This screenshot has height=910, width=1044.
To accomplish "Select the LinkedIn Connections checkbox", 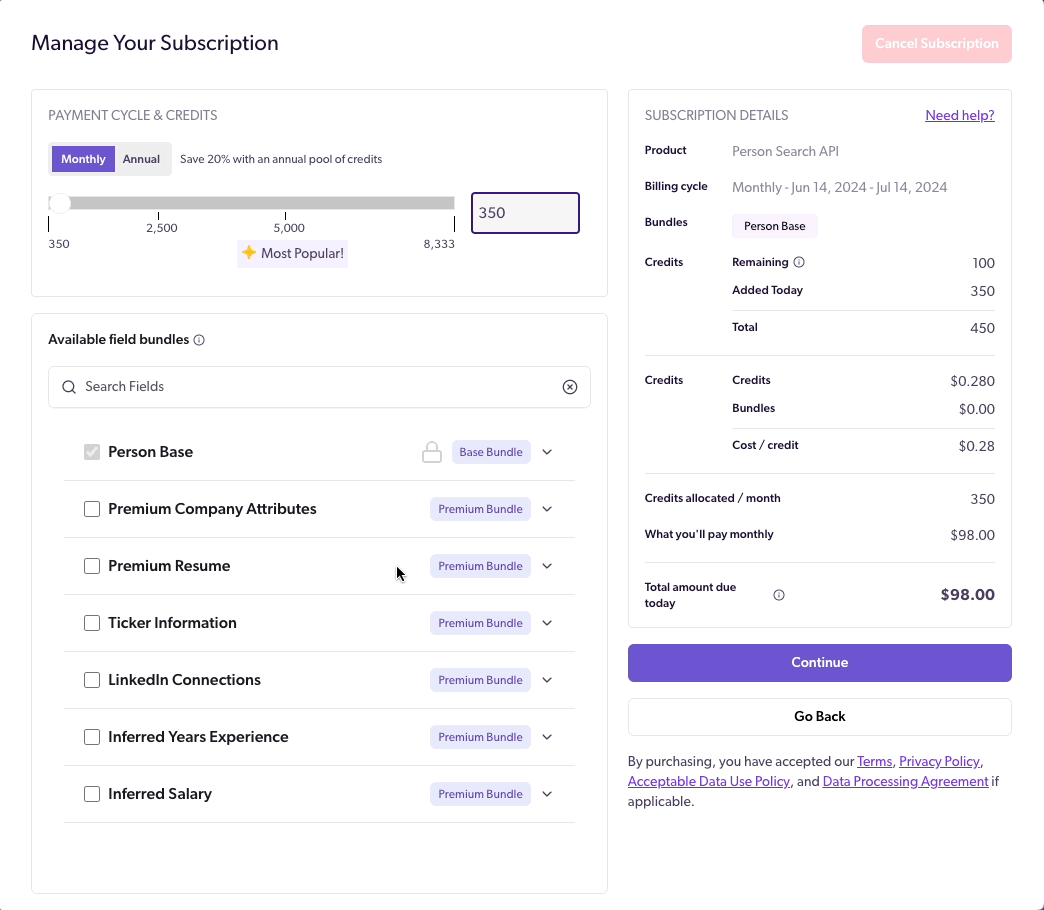I will pos(92,679).
